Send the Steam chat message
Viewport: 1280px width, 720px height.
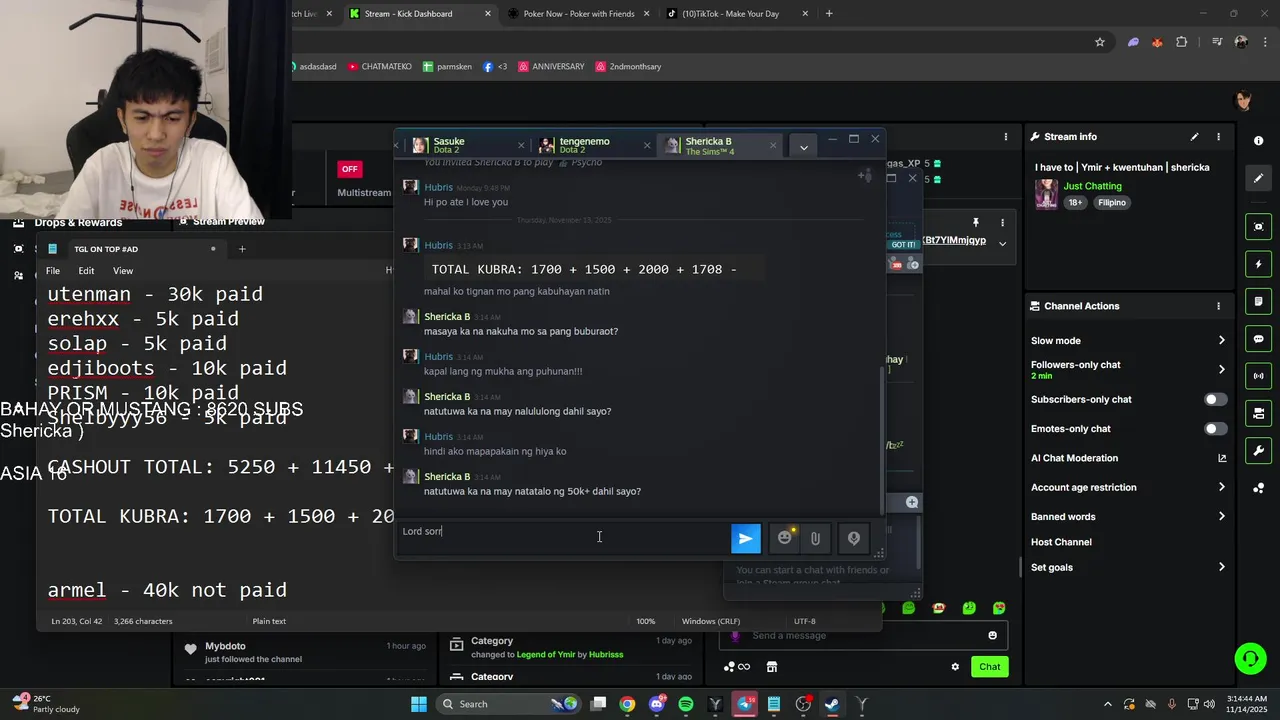(746, 538)
